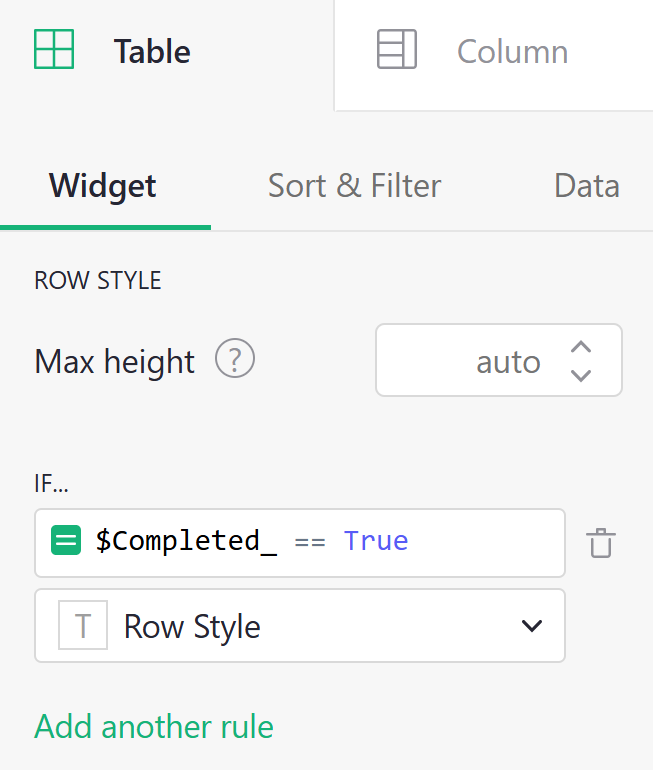Viewport: 653px width, 770px height.
Task: Open the Row Style dropdown
Action: click(x=300, y=626)
